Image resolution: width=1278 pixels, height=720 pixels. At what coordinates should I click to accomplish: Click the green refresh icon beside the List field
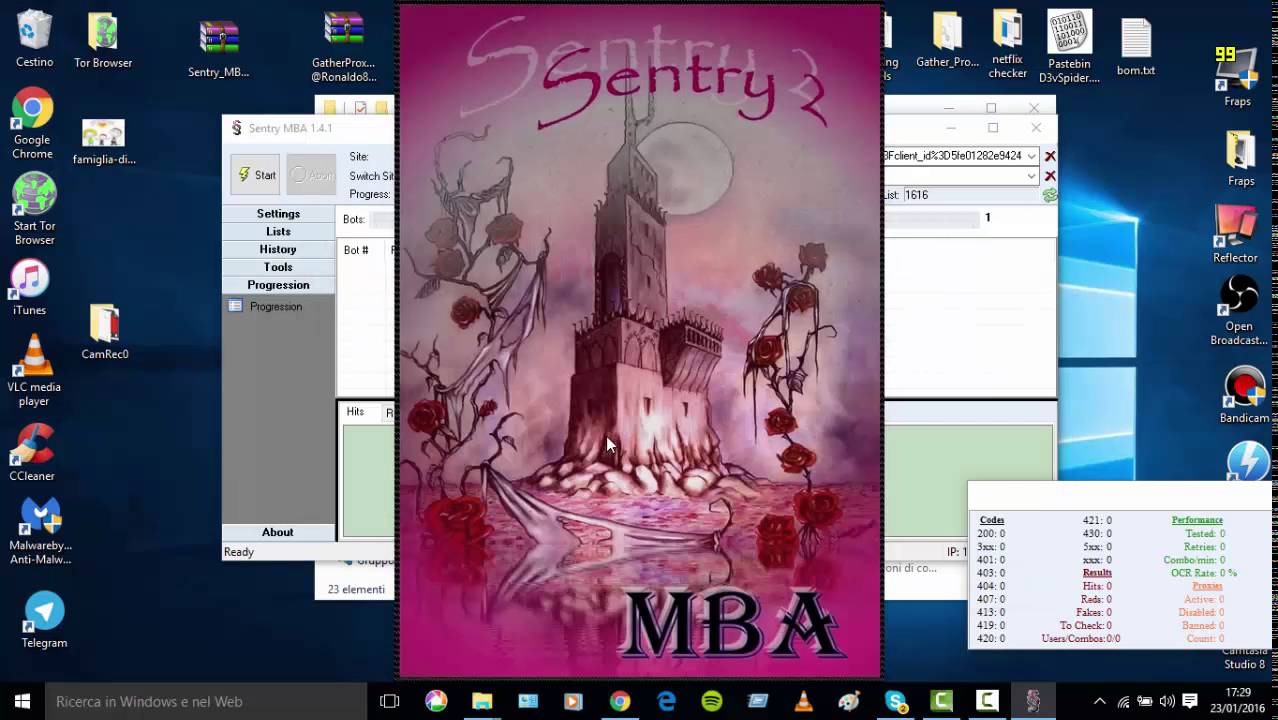[x=1049, y=195]
